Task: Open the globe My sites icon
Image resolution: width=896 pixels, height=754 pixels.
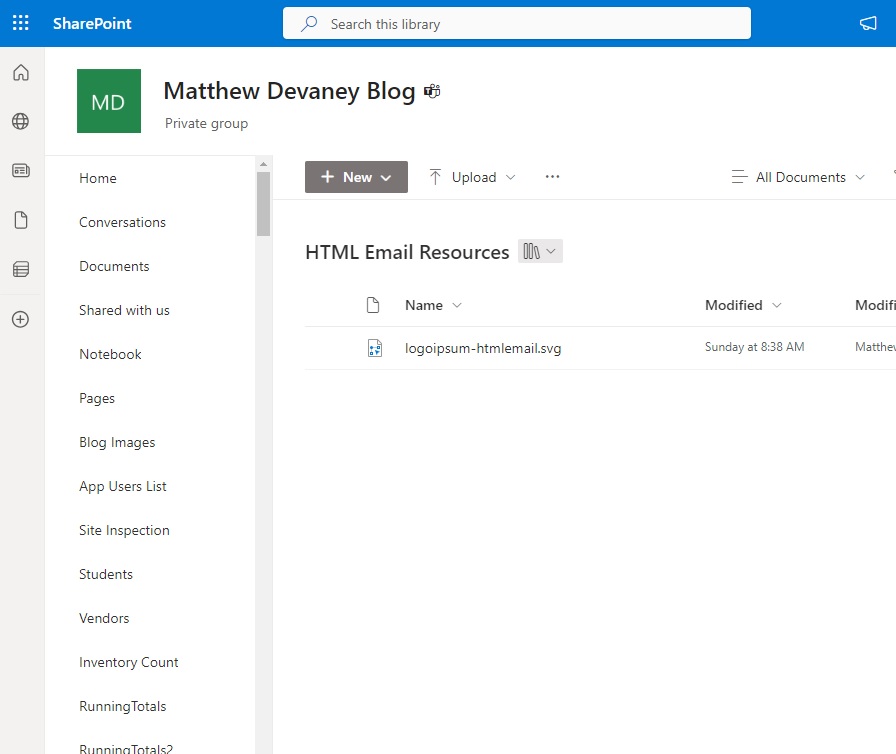Action: (21, 121)
